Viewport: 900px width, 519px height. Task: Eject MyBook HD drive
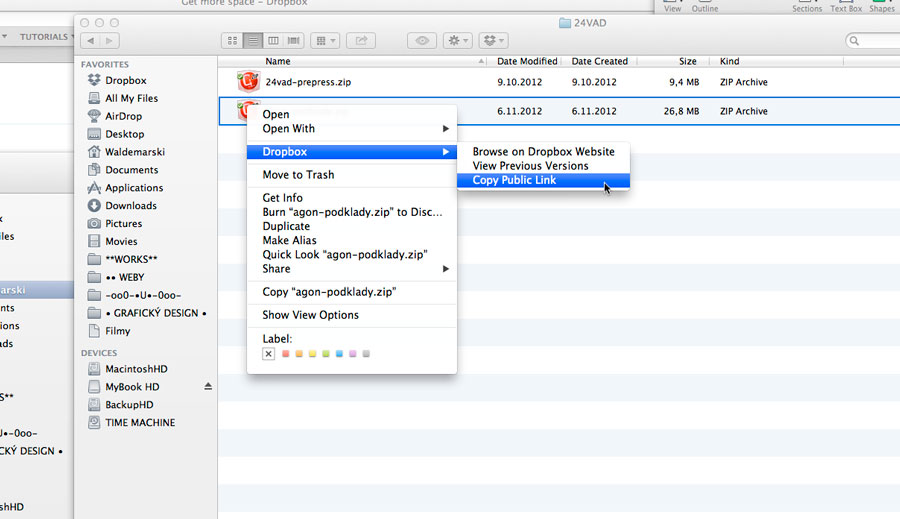click(x=208, y=386)
